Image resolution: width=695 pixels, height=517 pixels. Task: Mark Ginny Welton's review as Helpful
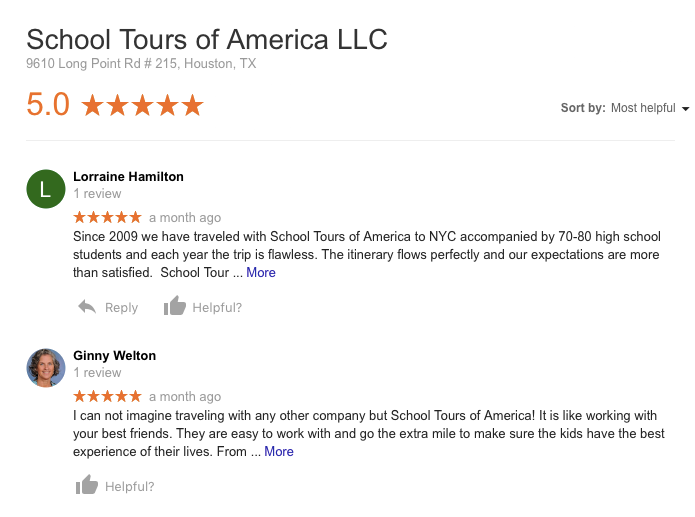coord(130,487)
